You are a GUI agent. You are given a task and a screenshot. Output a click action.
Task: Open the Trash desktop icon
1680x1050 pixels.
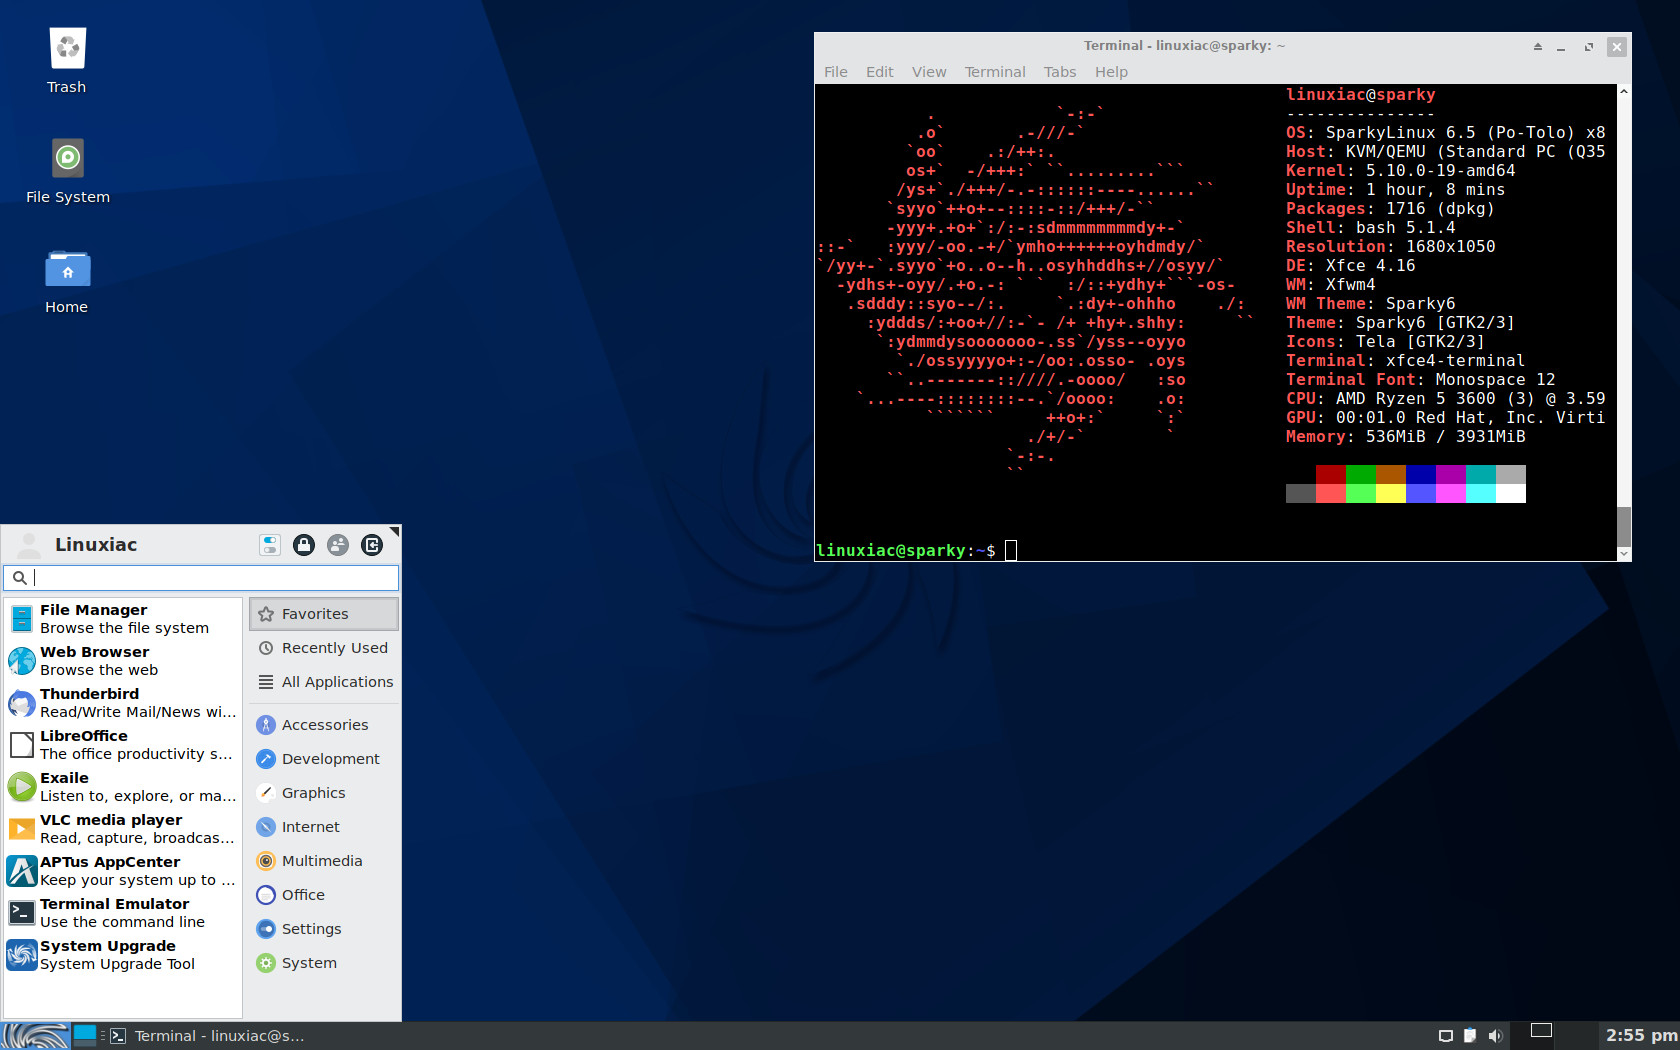click(67, 60)
